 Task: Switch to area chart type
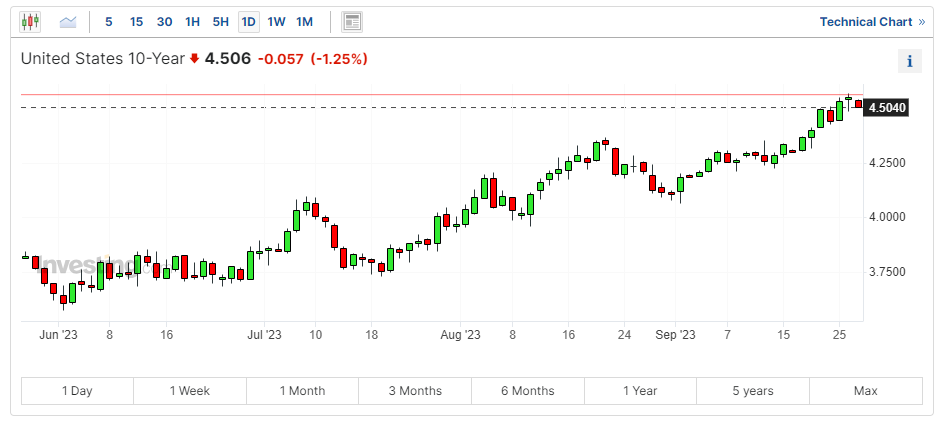click(68, 21)
